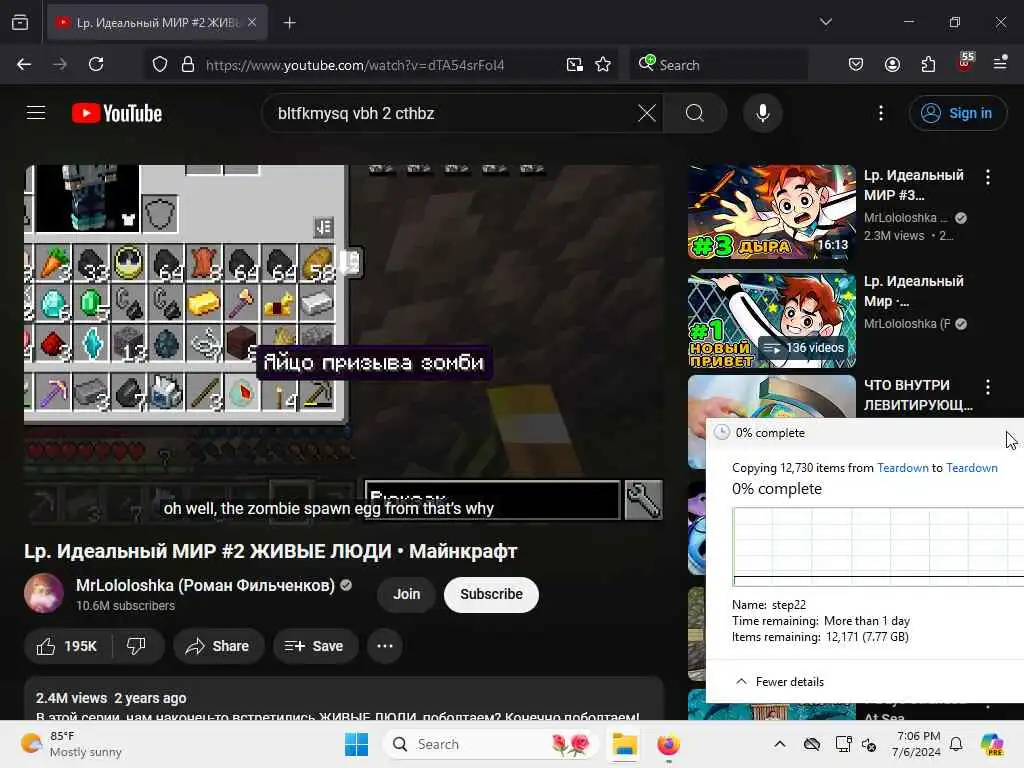Go to YouTube home via logo
This screenshot has height=768, width=1024.
coord(117,113)
